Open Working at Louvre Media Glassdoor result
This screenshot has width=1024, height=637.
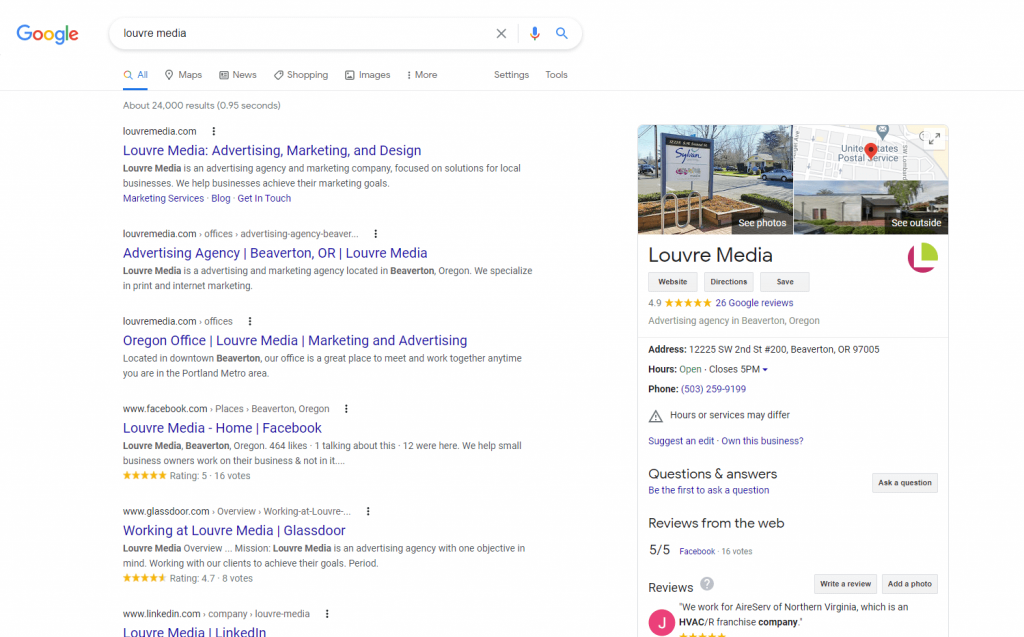[x=234, y=531]
